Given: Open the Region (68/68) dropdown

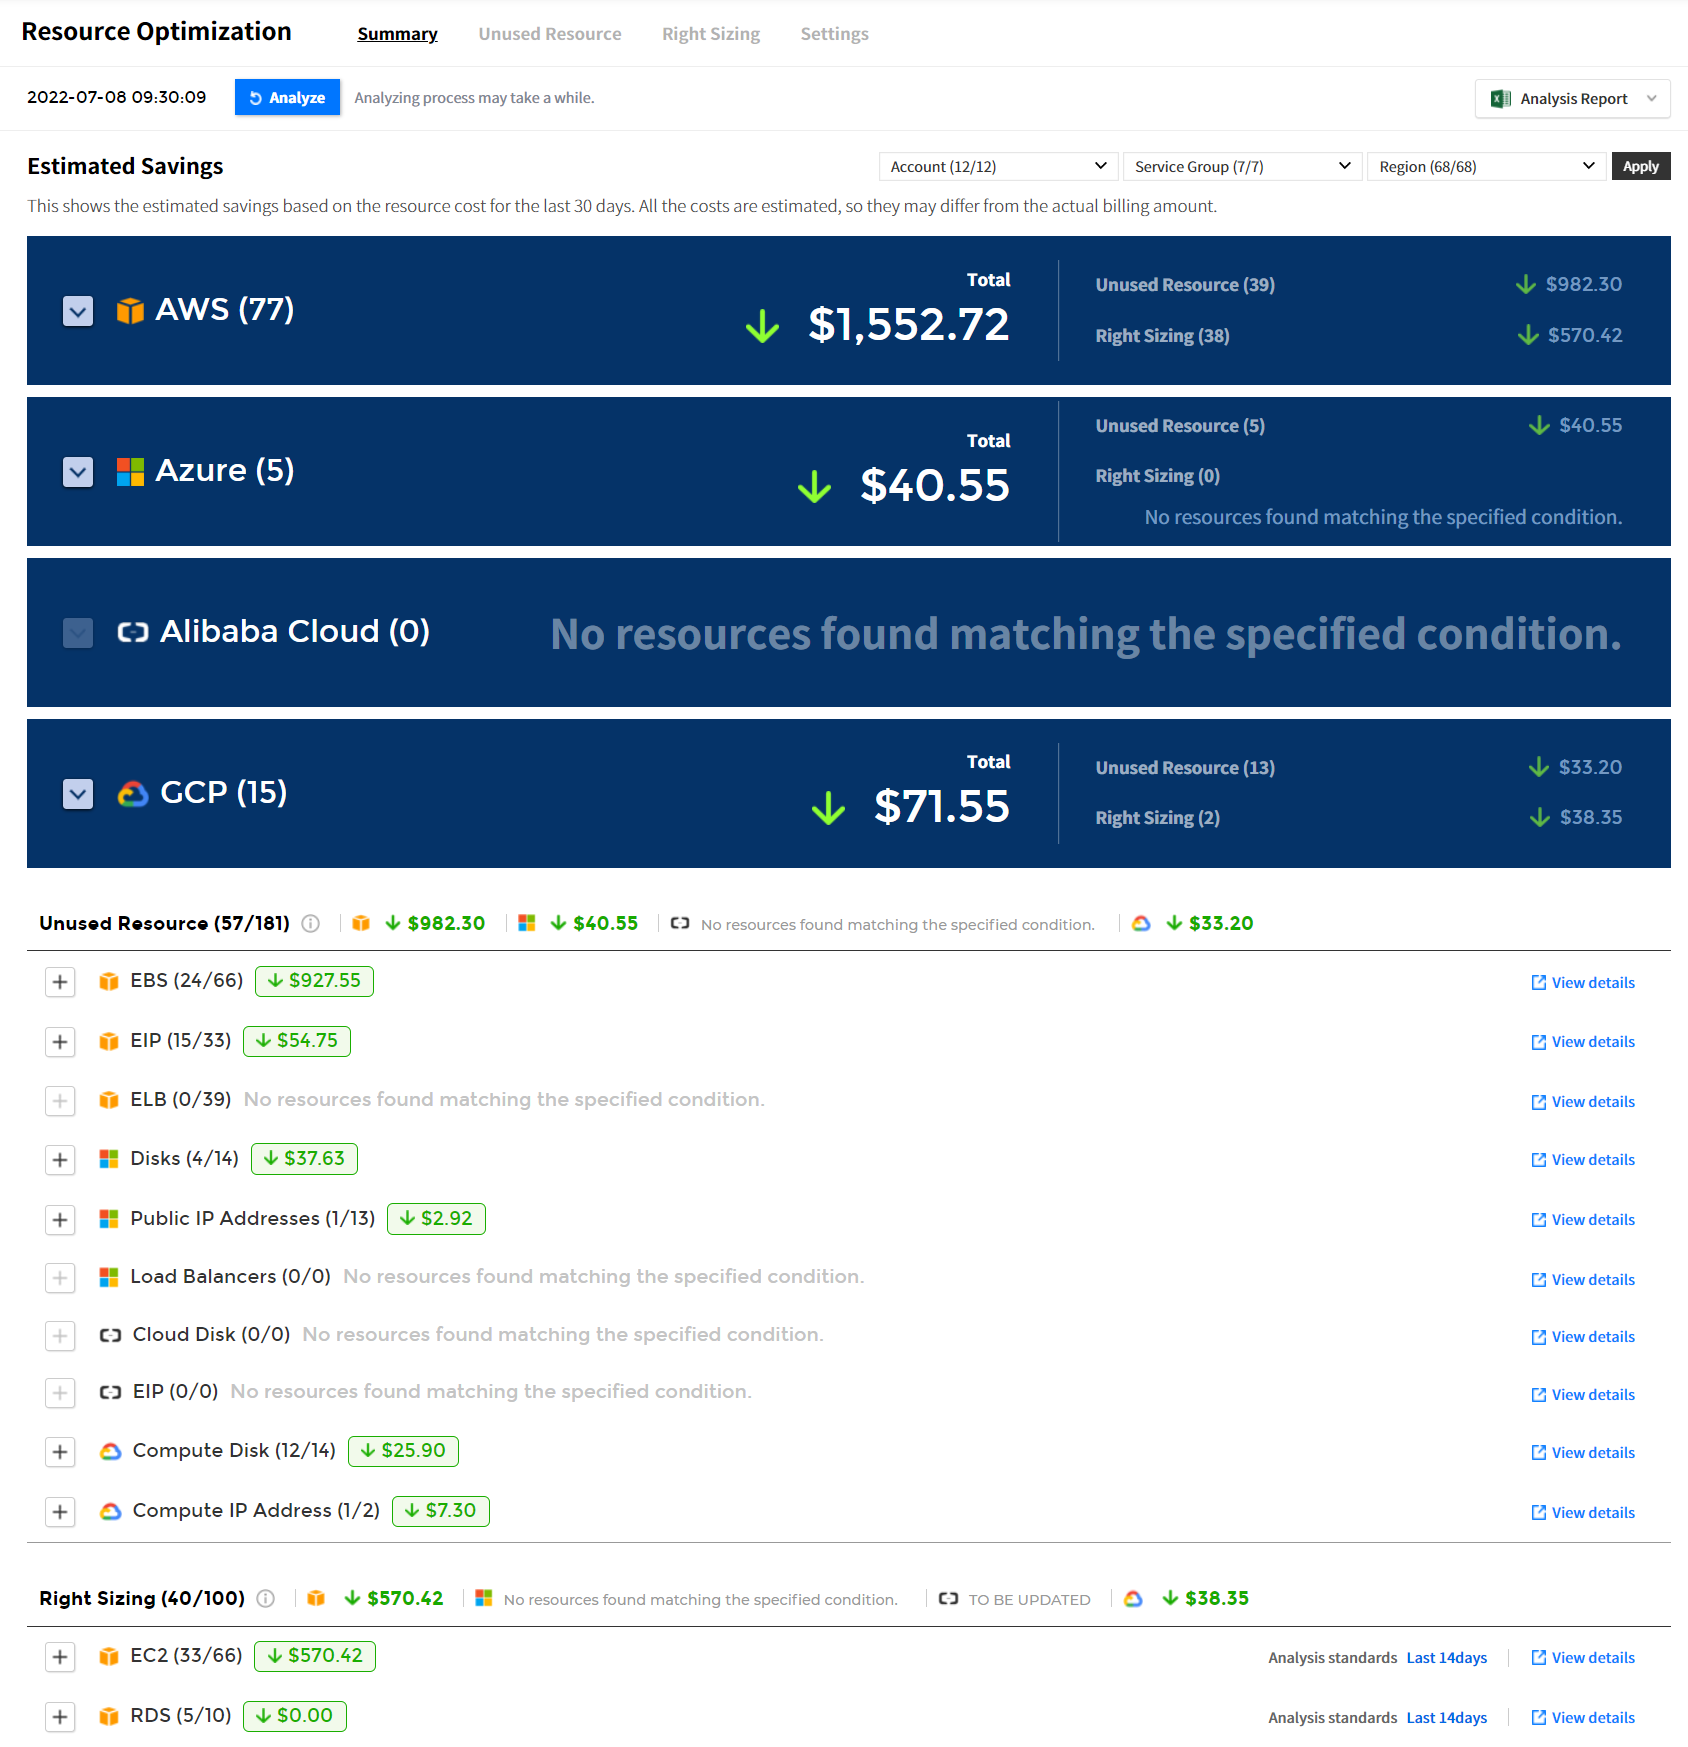Looking at the screenshot, I should click(x=1485, y=166).
